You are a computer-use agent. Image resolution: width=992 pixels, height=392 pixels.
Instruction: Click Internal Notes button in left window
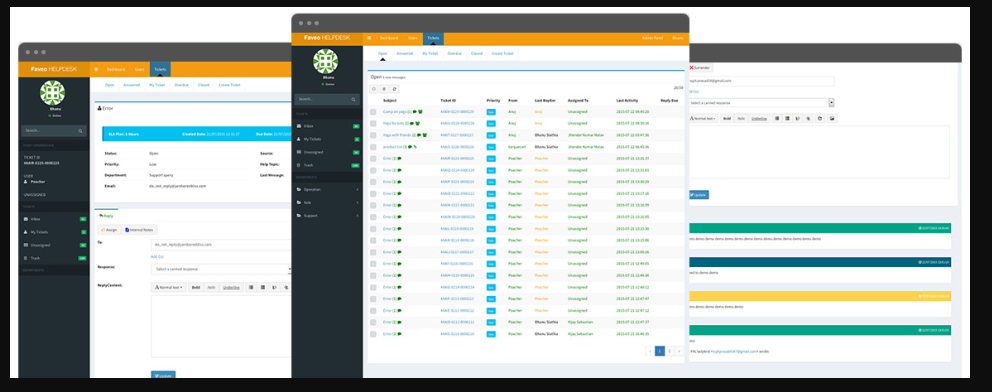coord(140,230)
